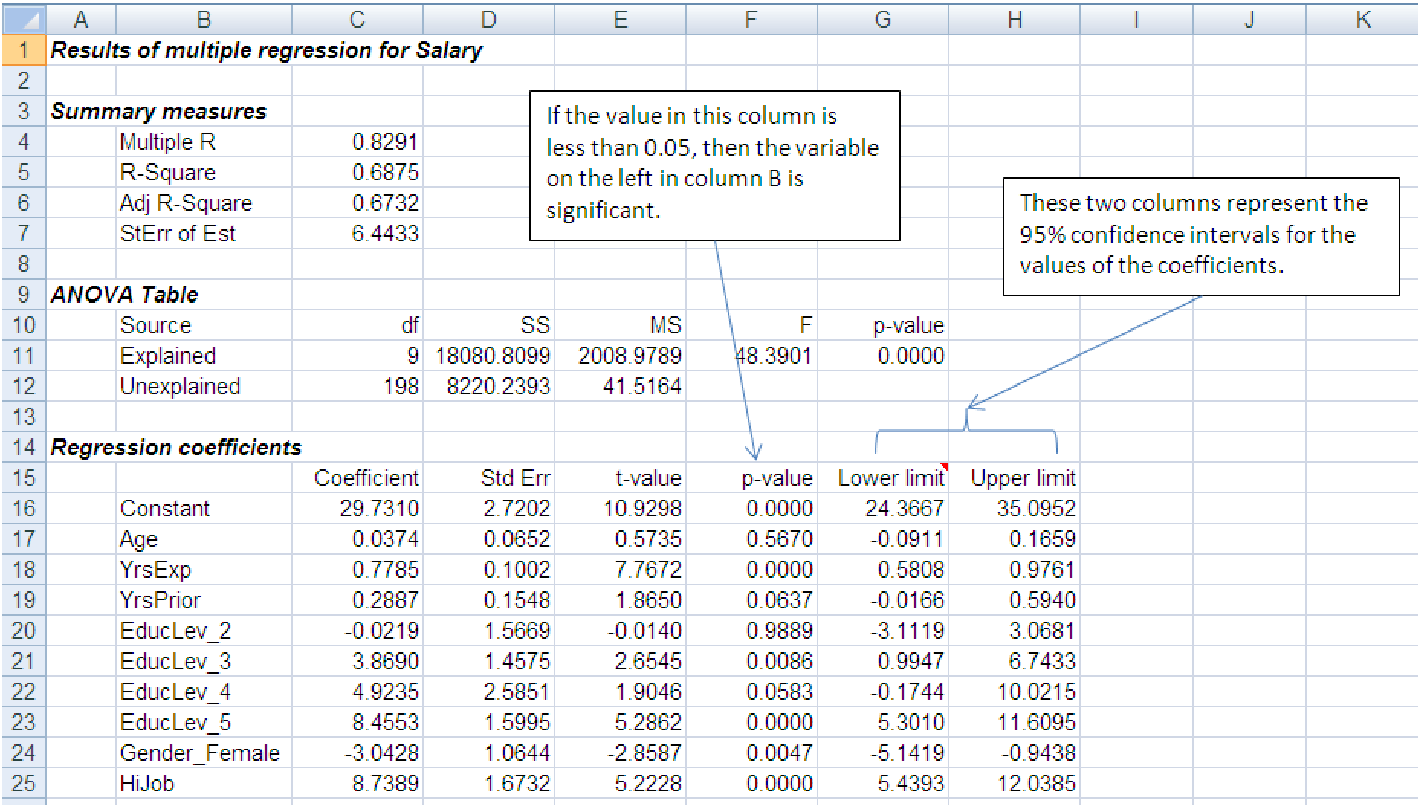Select the Gender_Female lower limit -5.1419
The image size is (1421, 807).
click(882, 753)
